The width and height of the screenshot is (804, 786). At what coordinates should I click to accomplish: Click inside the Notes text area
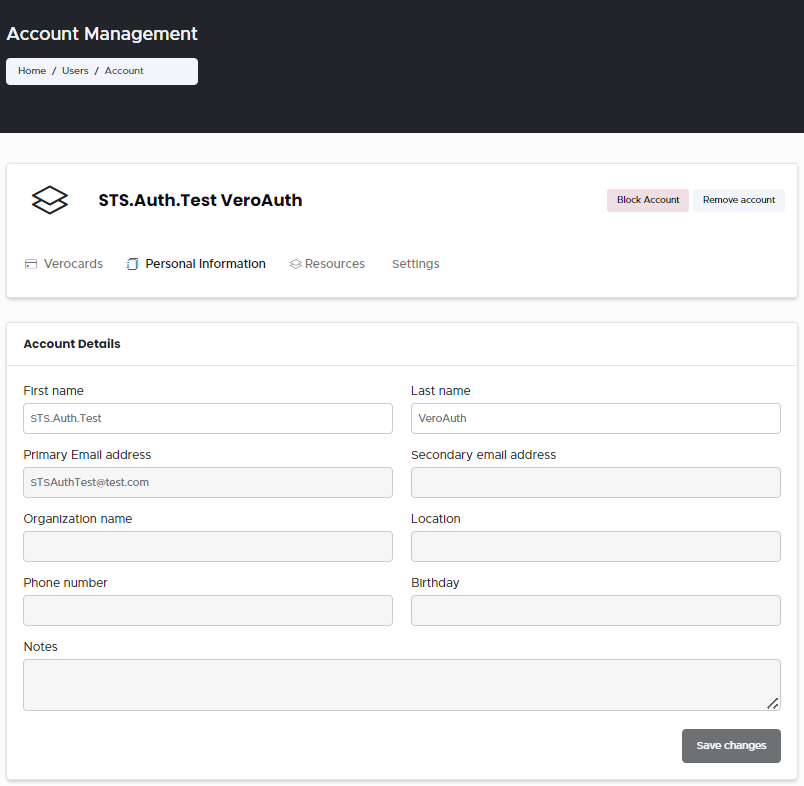[x=400, y=685]
